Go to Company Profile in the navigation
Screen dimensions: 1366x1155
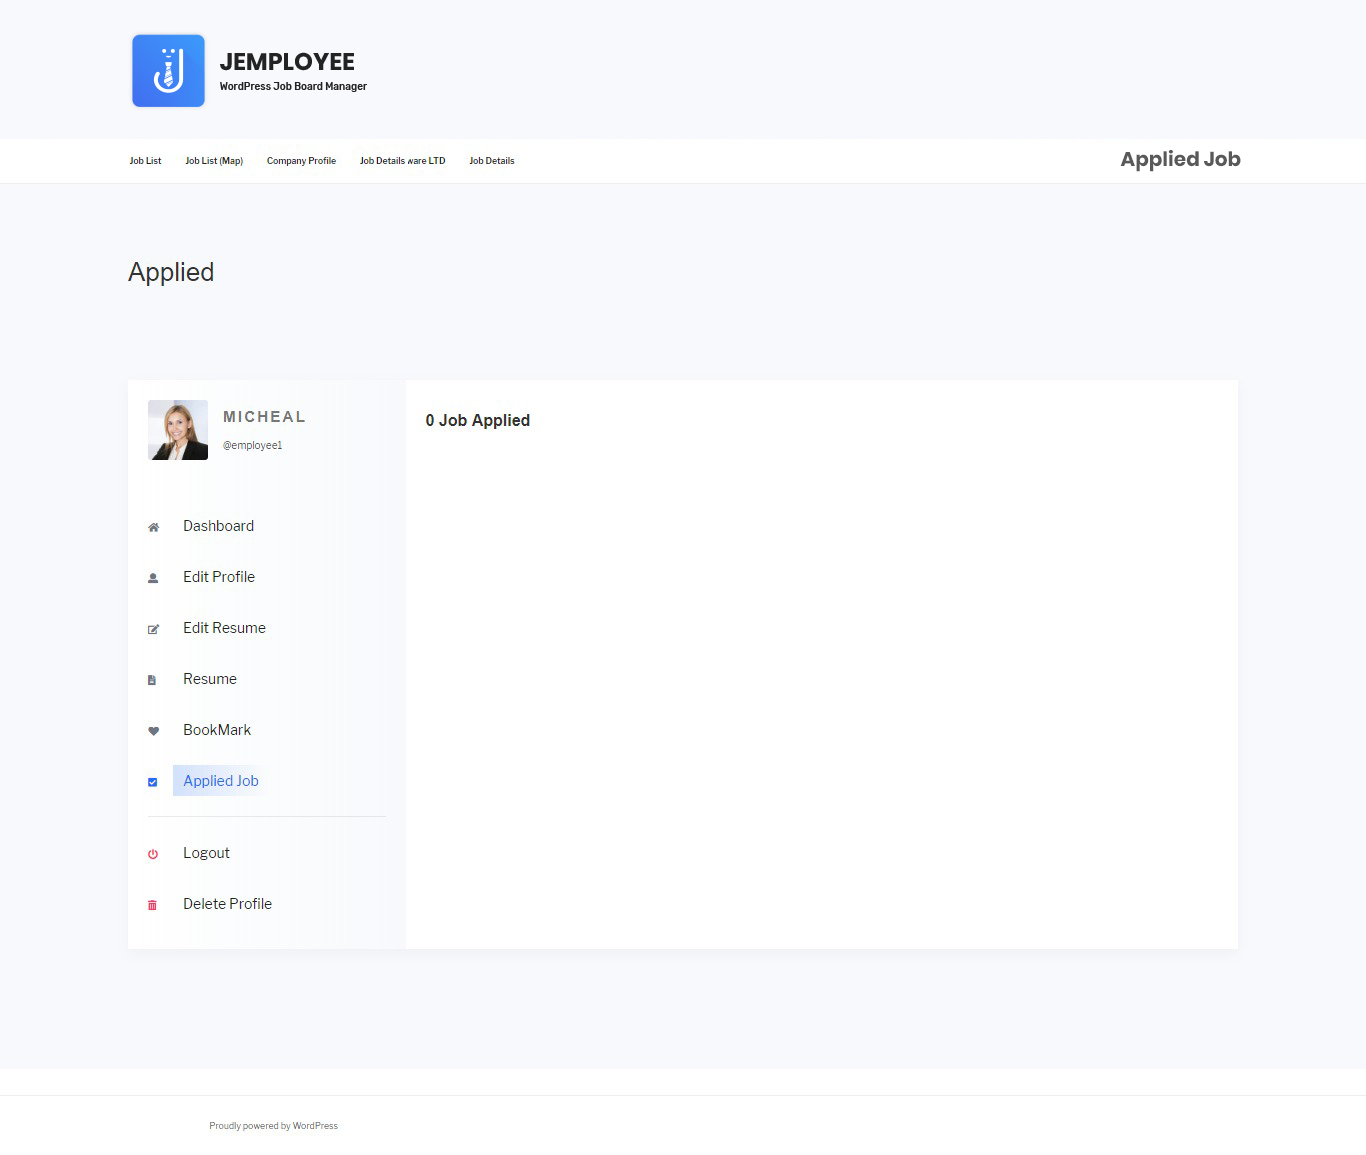301,161
